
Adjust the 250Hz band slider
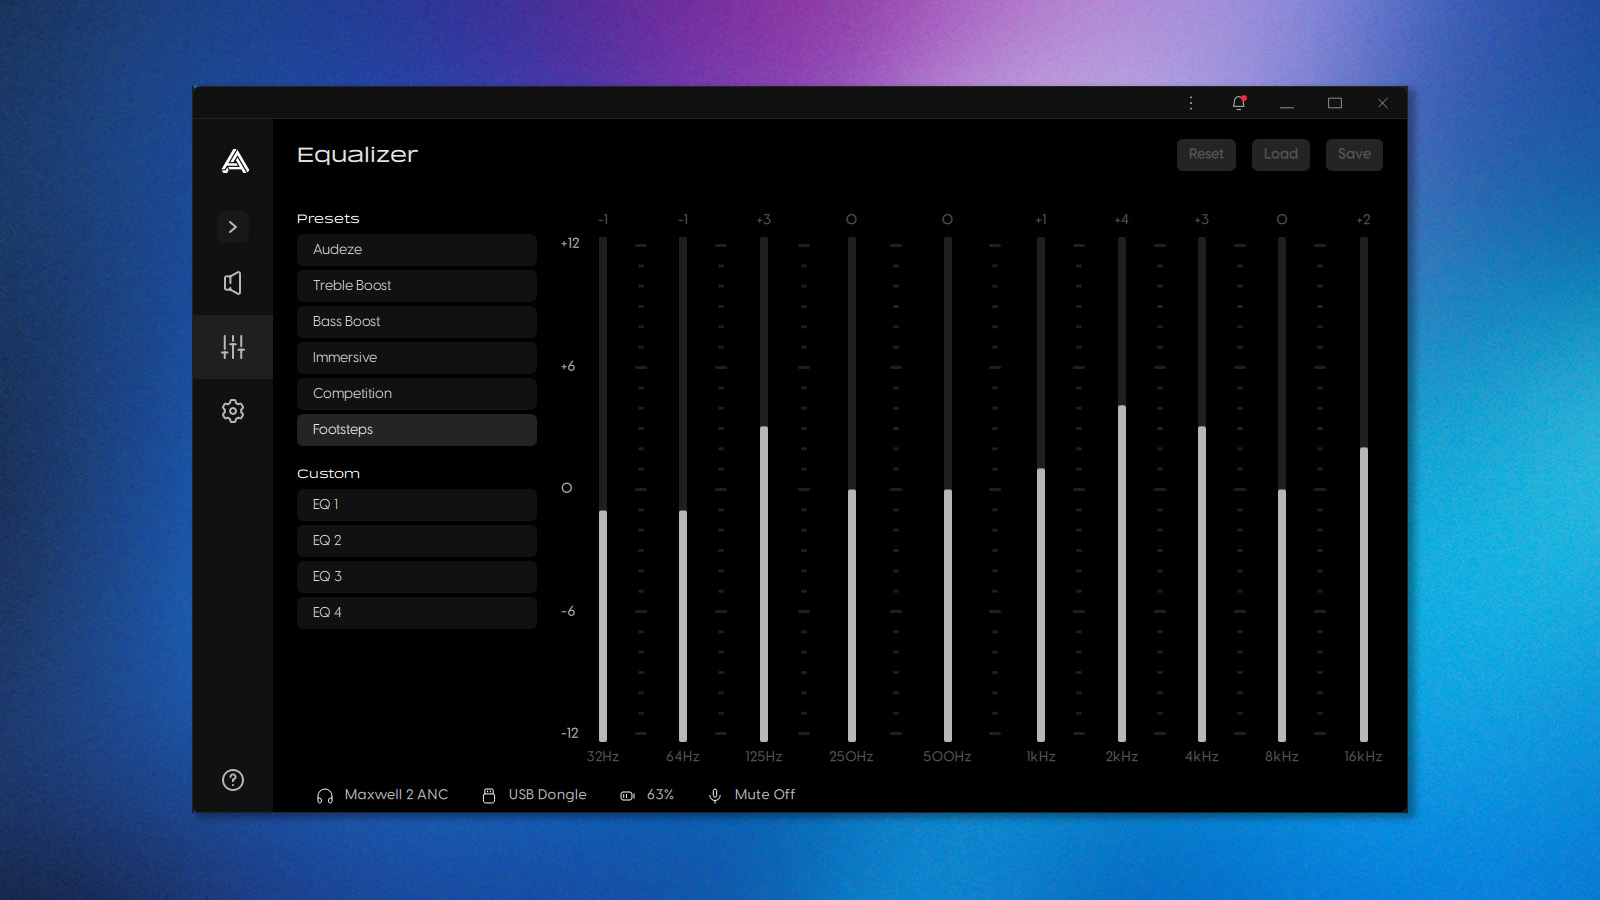[x=852, y=490]
